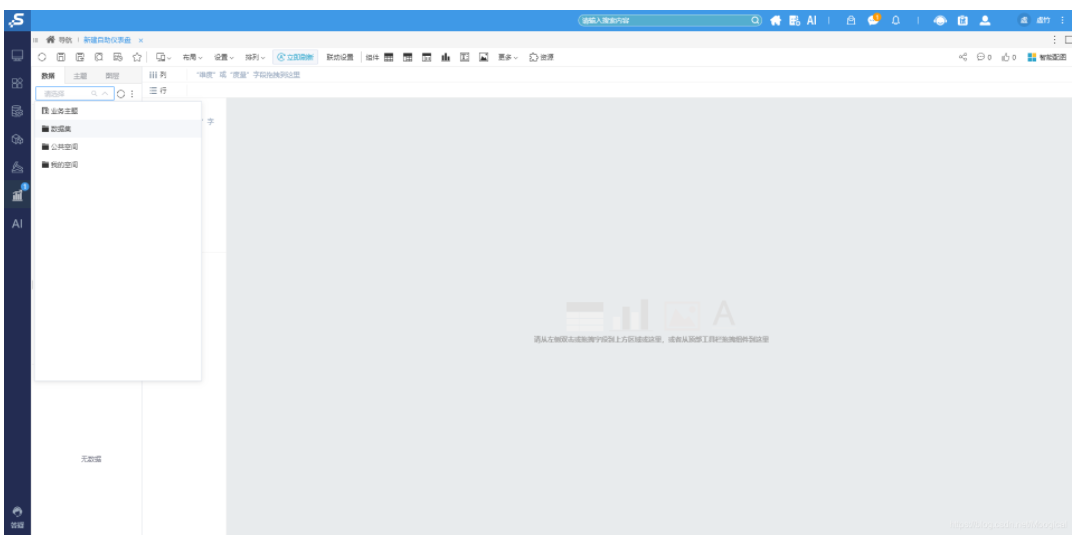Switch to the third left-panel tab
Image resolution: width=1079 pixels, height=553 pixels.
pyautogui.click(x=112, y=76)
